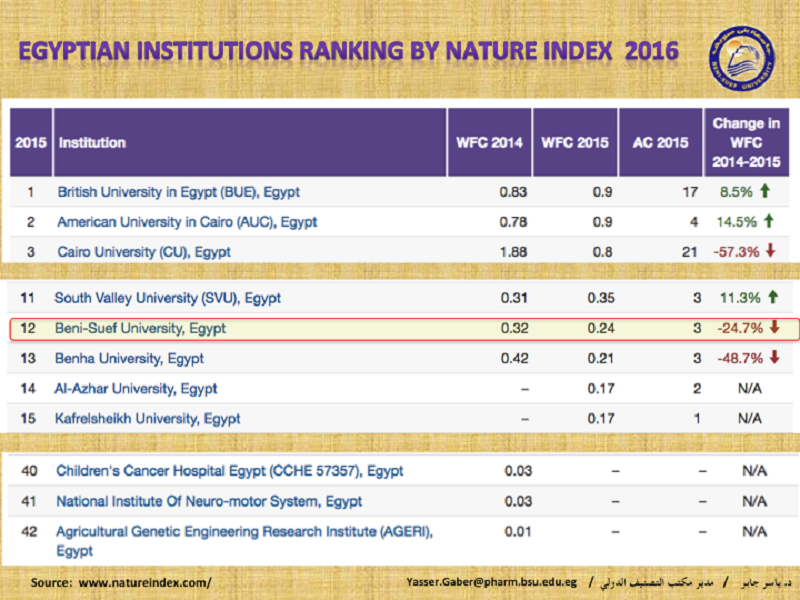800x600 pixels.
Task: Open the Al-Azhar University, Egypt link
Action: 136,389
